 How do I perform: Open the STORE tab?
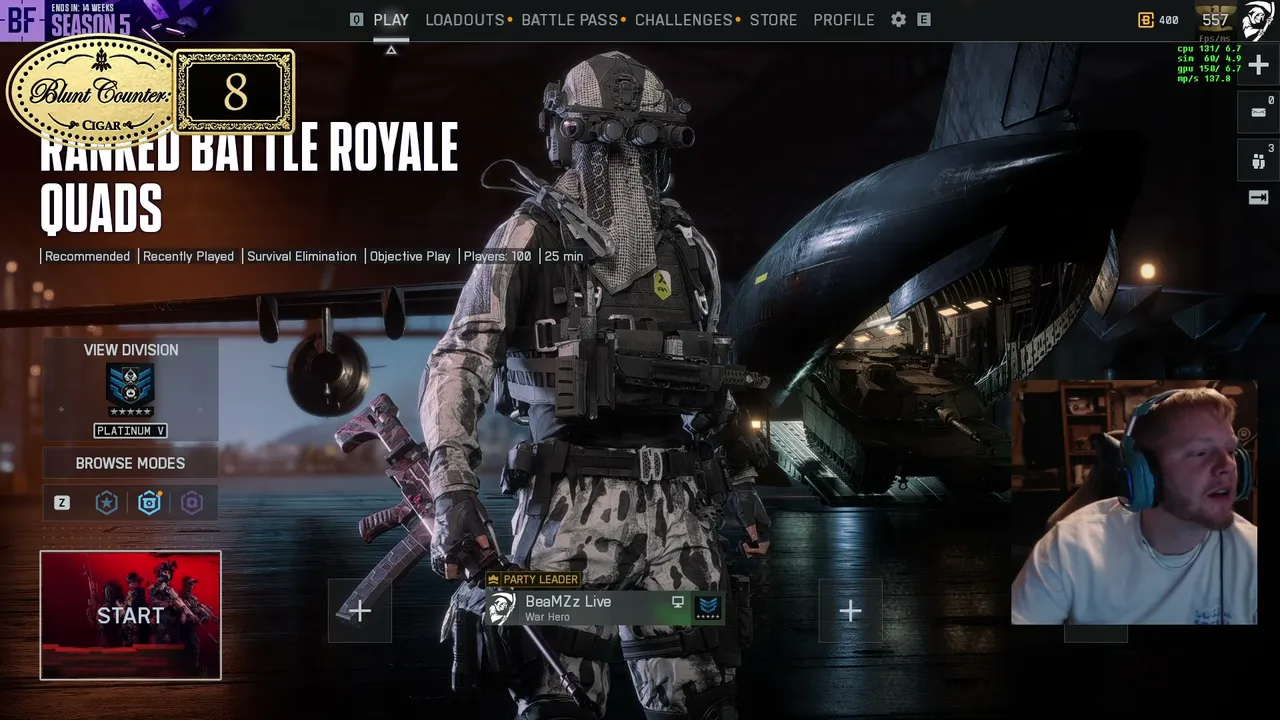pyautogui.click(x=774, y=20)
